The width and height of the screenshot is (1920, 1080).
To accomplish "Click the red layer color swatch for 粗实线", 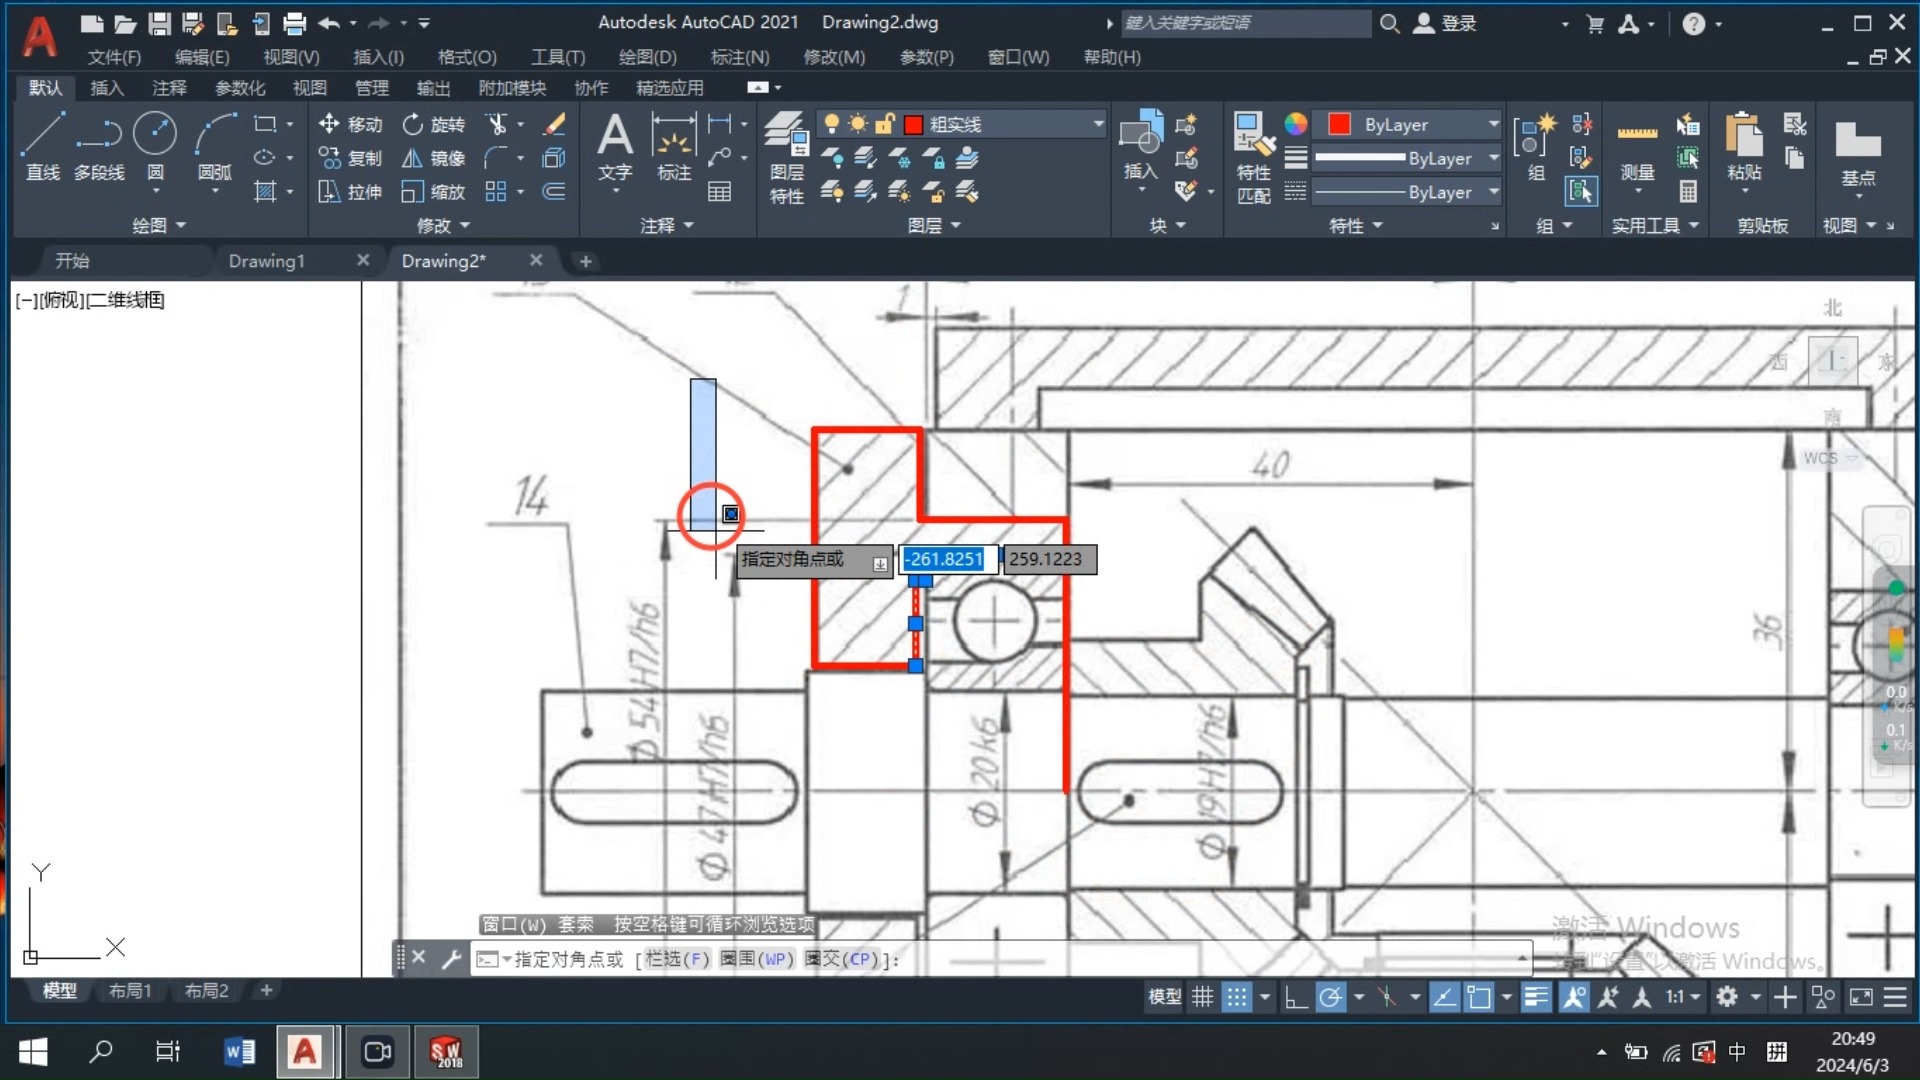I will (913, 124).
